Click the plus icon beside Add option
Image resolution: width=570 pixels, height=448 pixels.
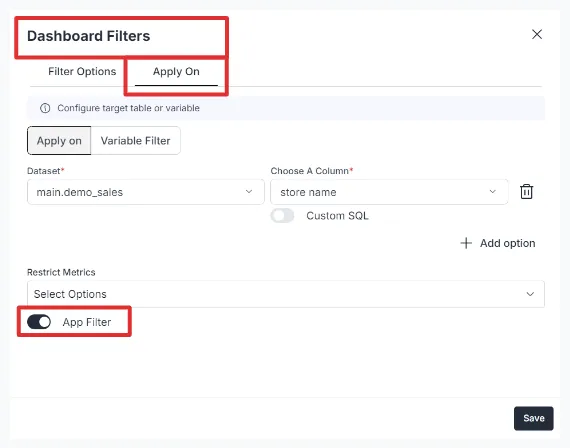(x=466, y=243)
